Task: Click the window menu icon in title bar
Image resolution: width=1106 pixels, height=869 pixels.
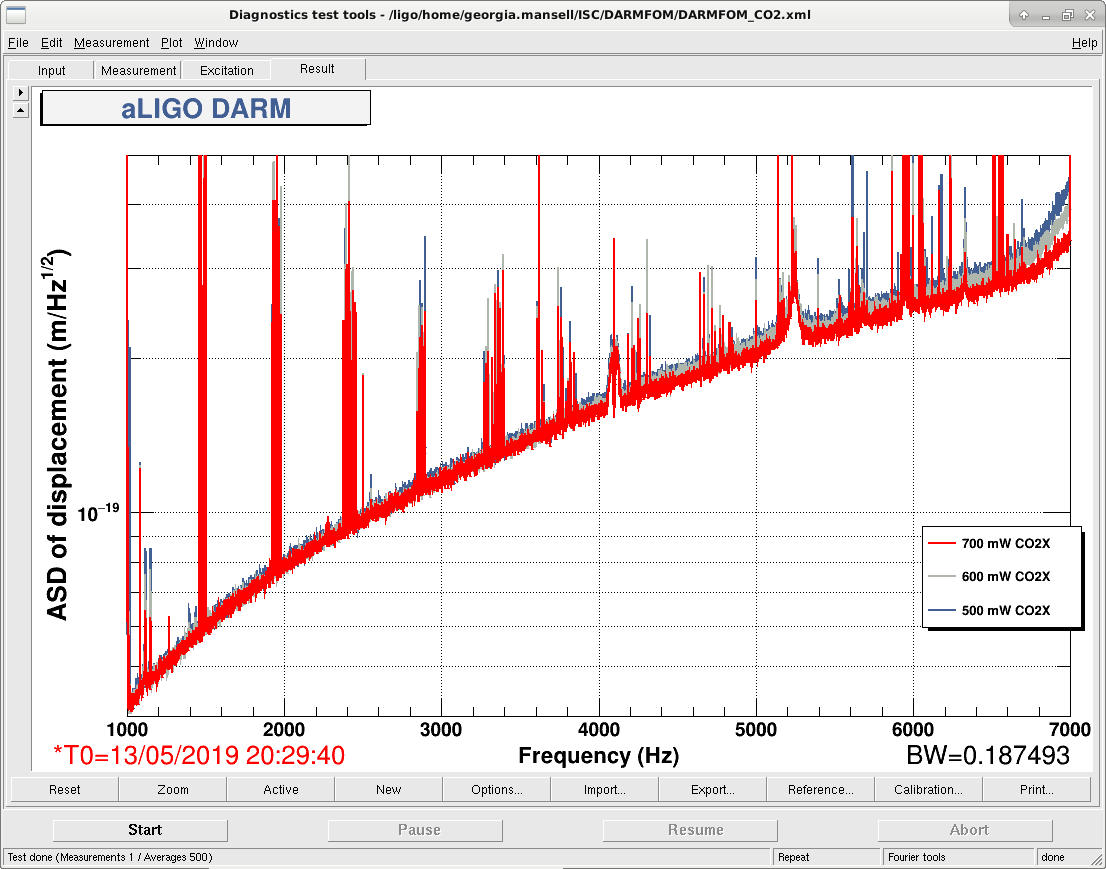Action: coord(16,14)
